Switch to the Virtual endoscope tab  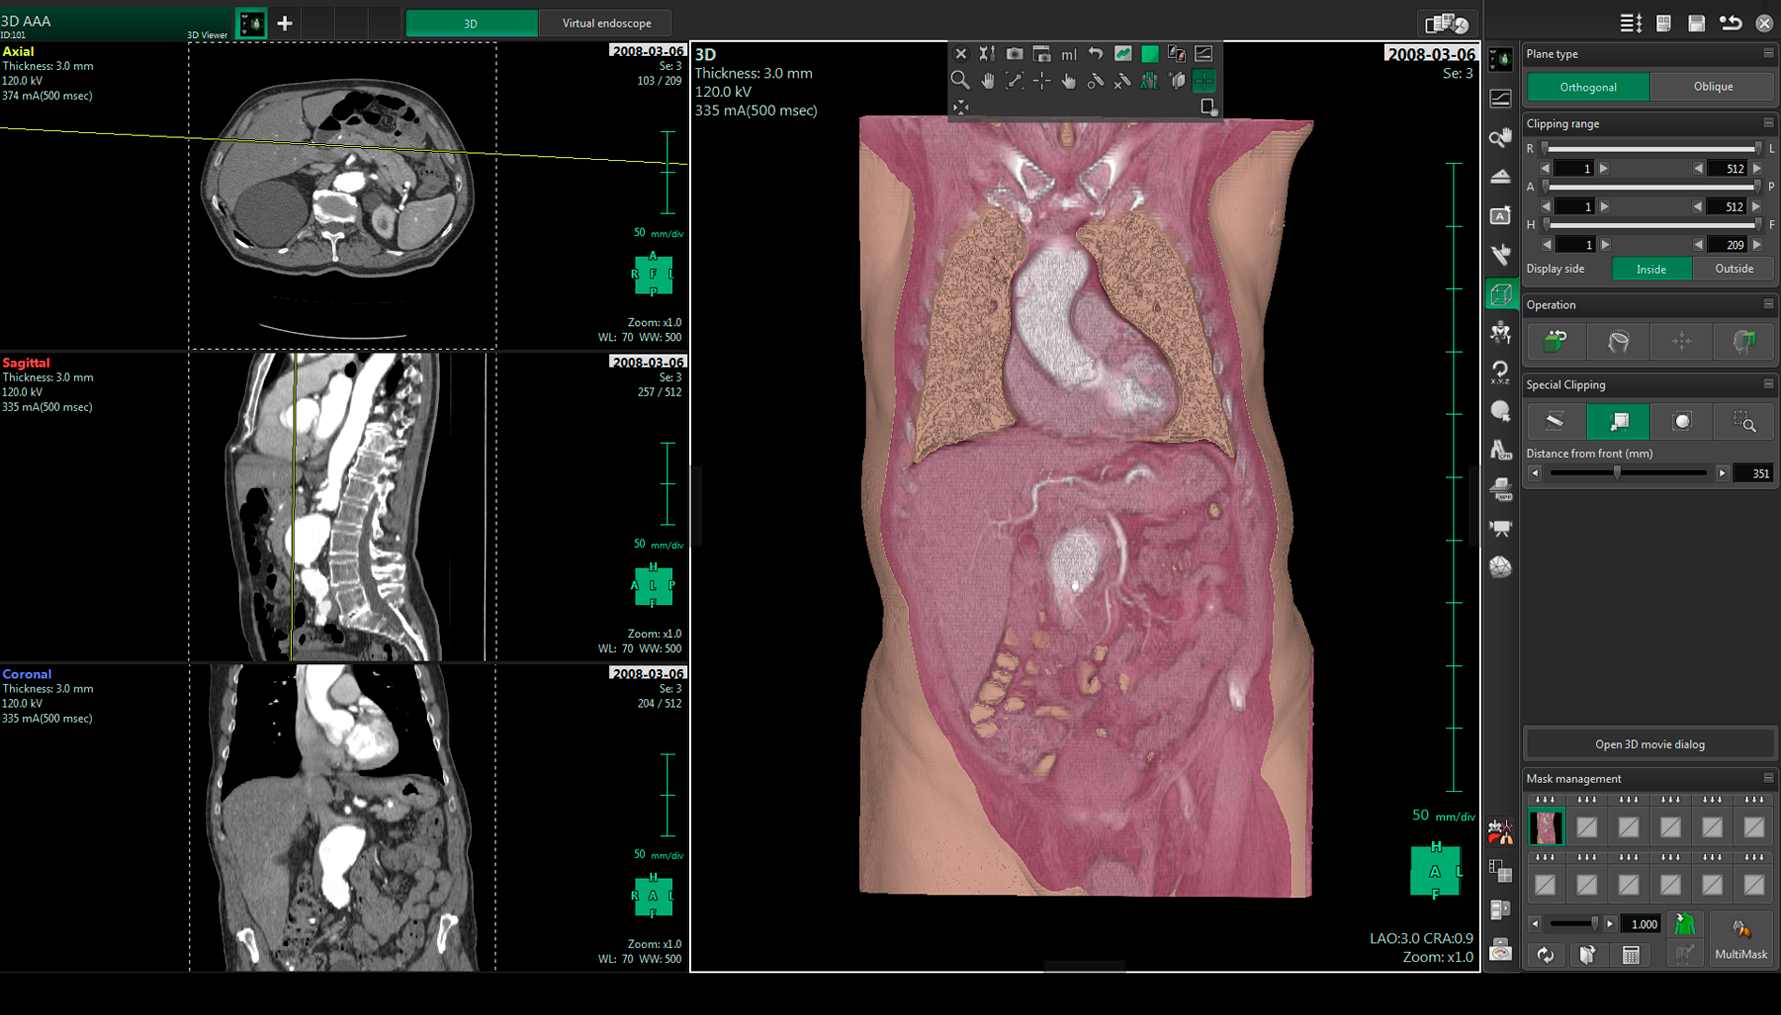point(606,23)
